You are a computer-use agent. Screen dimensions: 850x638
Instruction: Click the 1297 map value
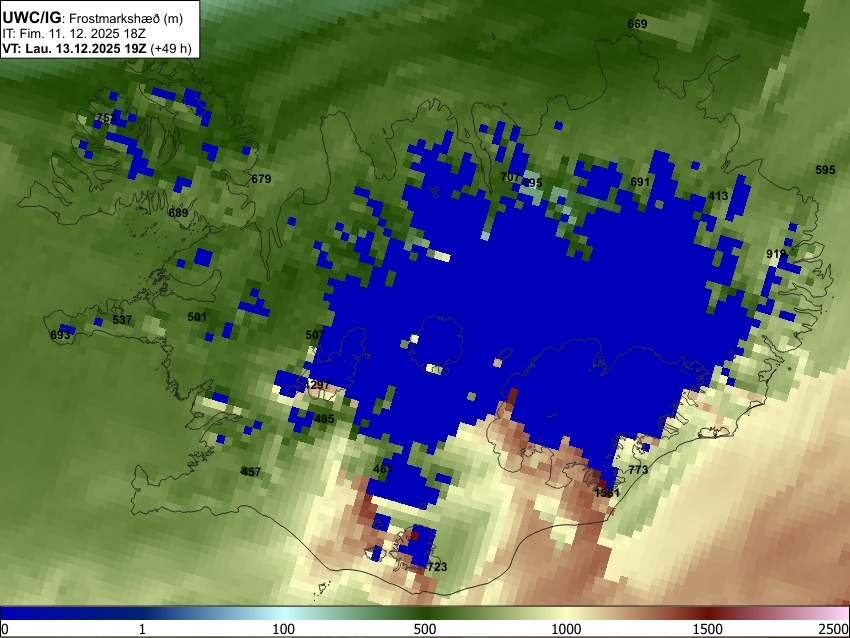click(317, 385)
